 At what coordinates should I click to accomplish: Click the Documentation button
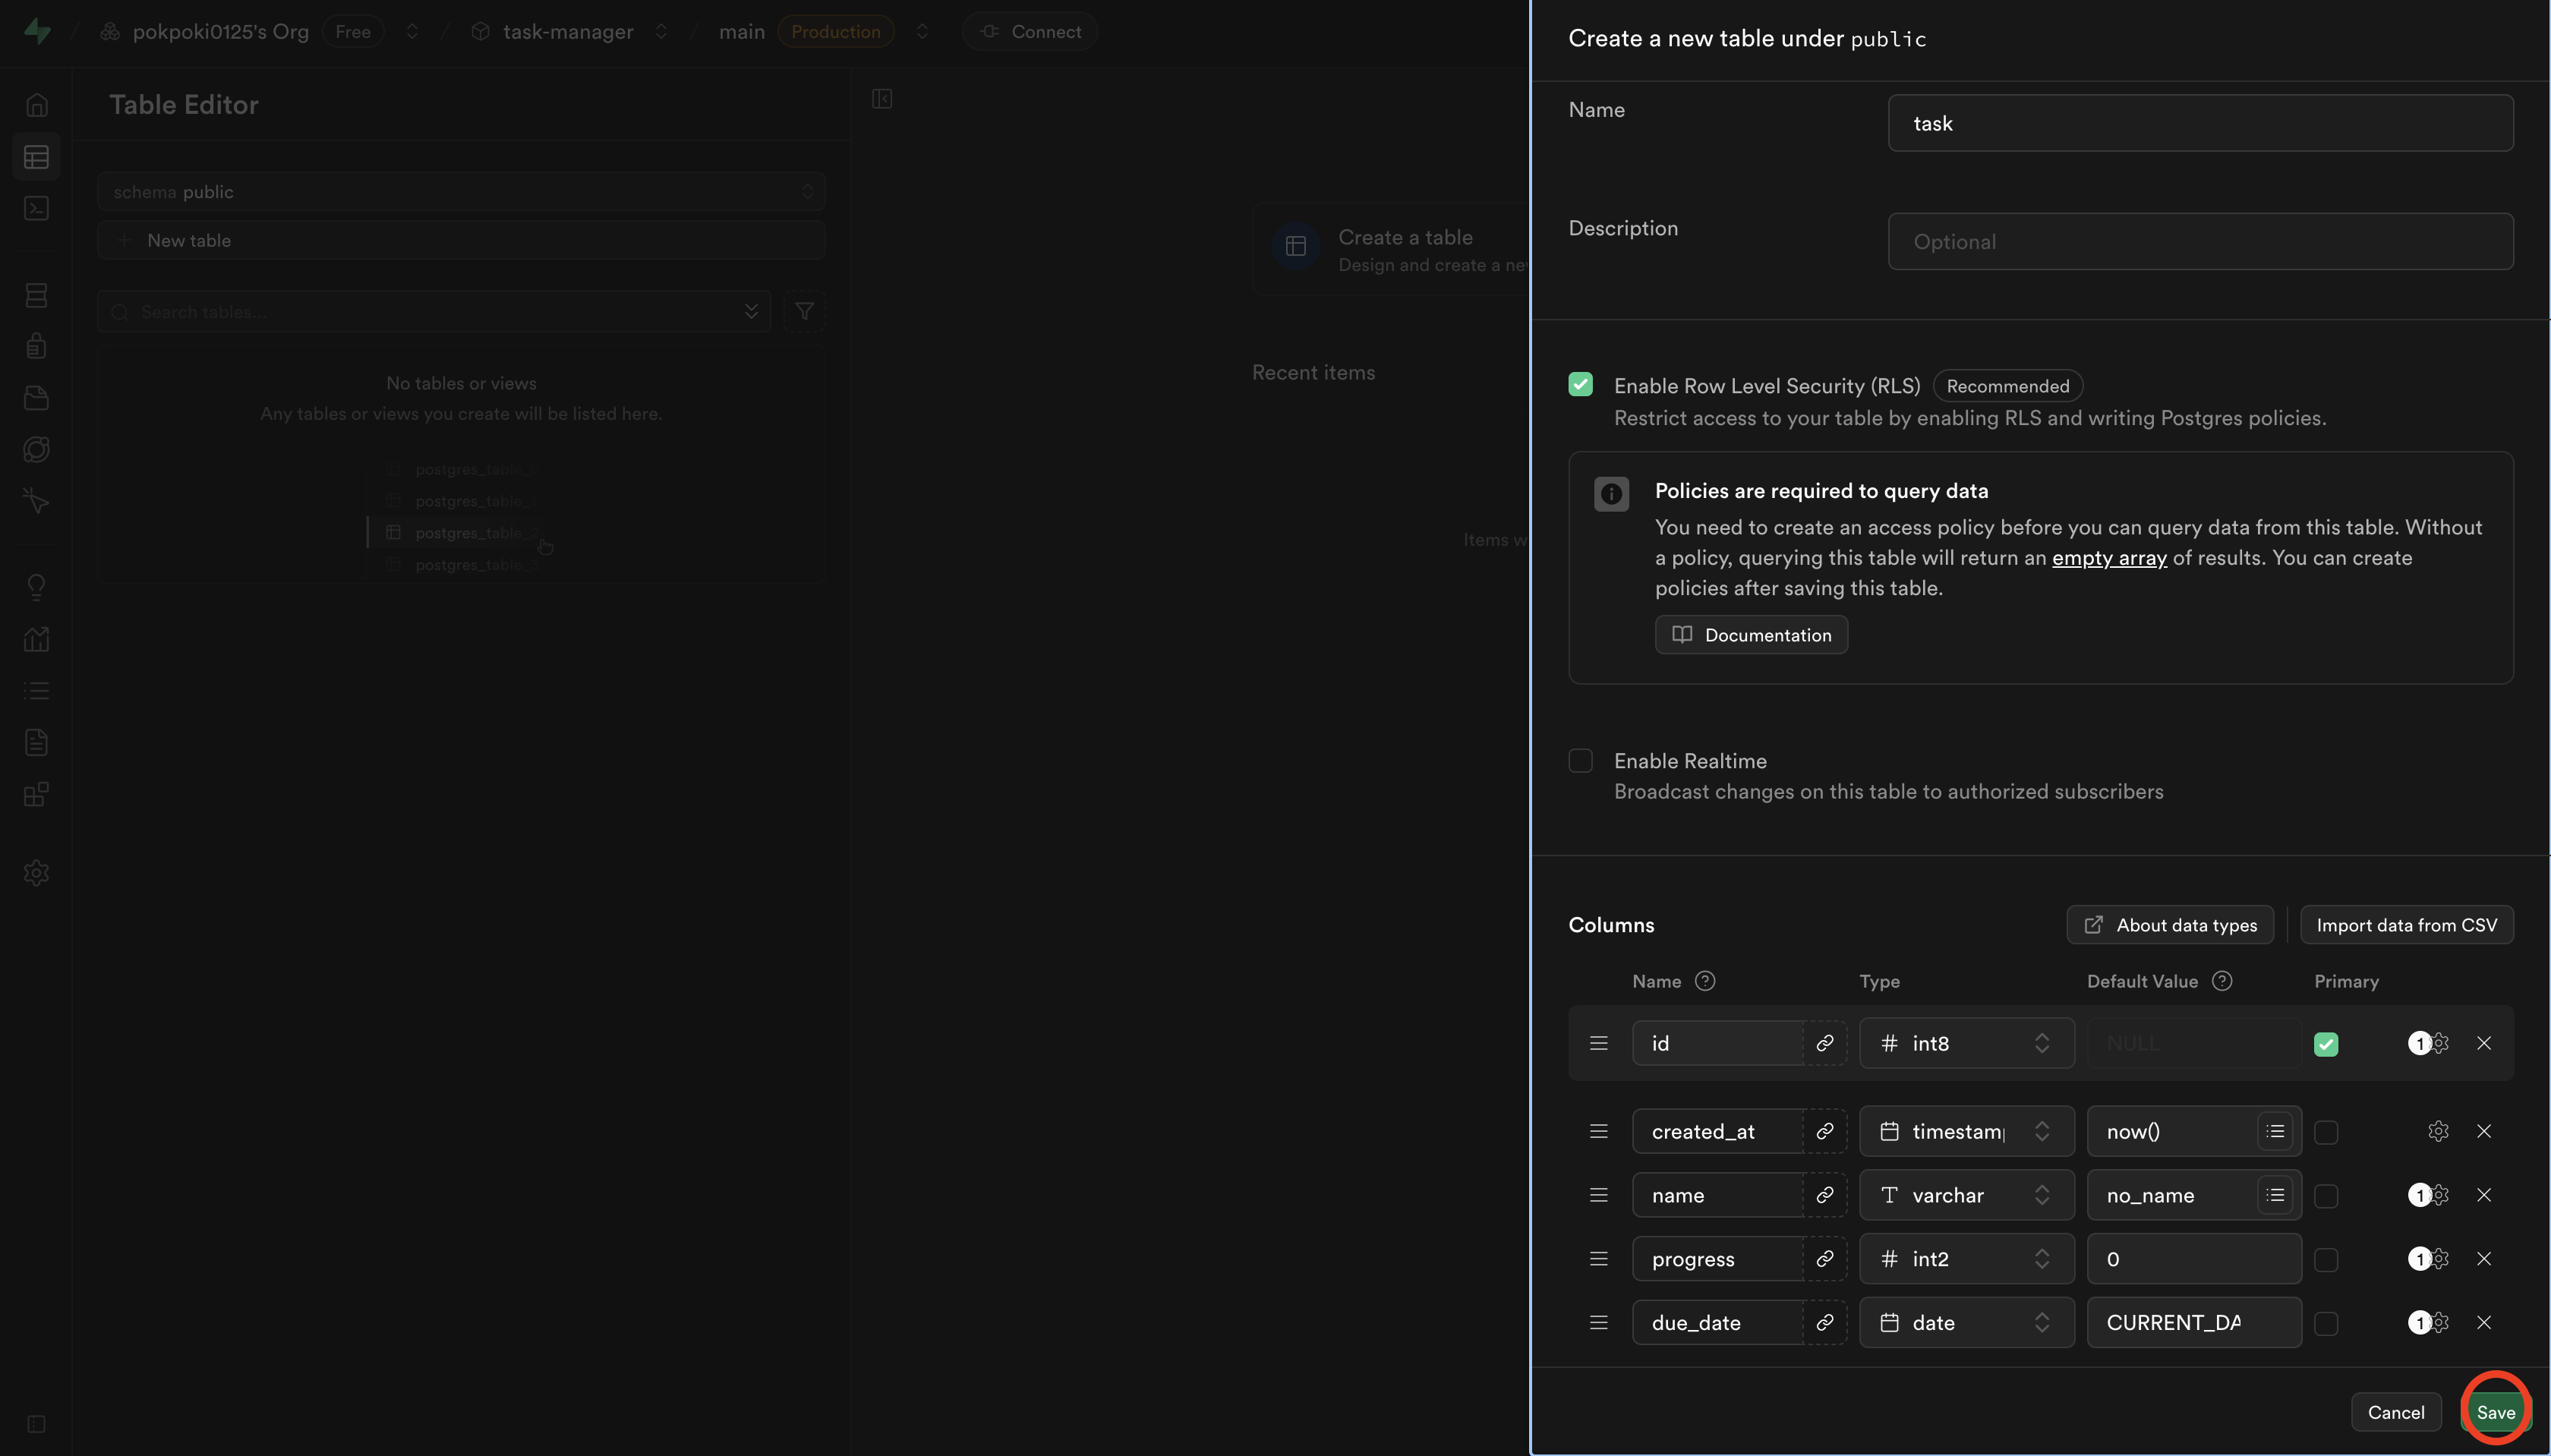[x=1751, y=635]
